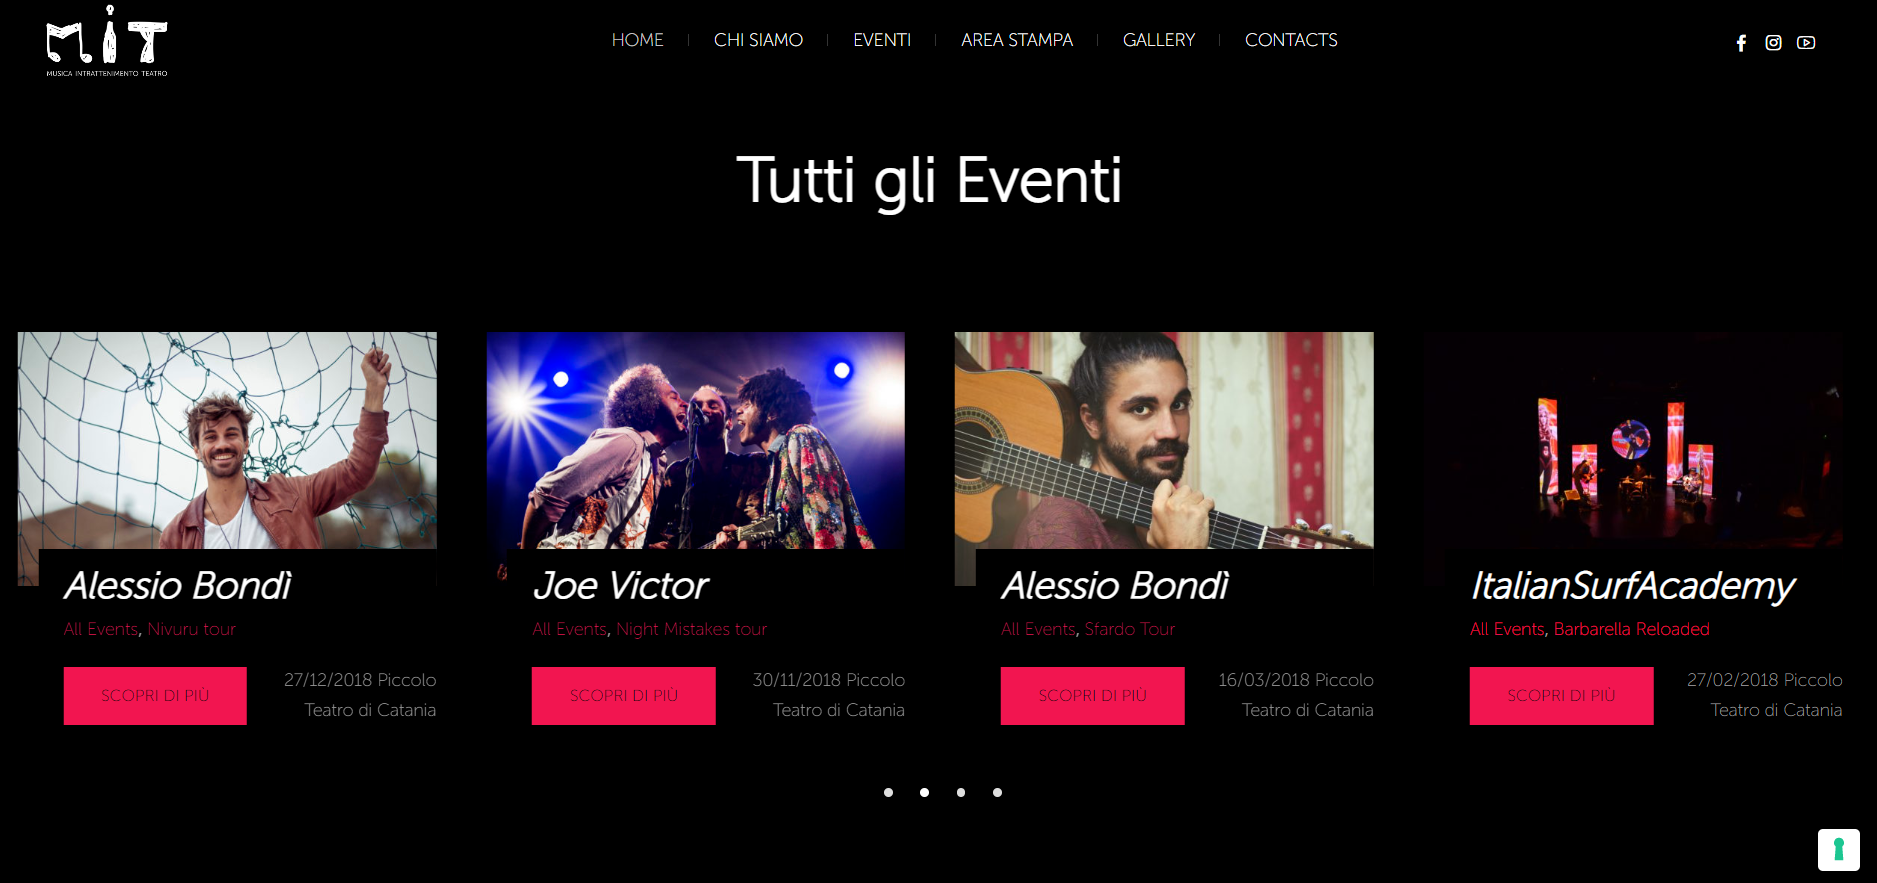
Task: Select the first carousel dot
Action: pyautogui.click(x=888, y=792)
